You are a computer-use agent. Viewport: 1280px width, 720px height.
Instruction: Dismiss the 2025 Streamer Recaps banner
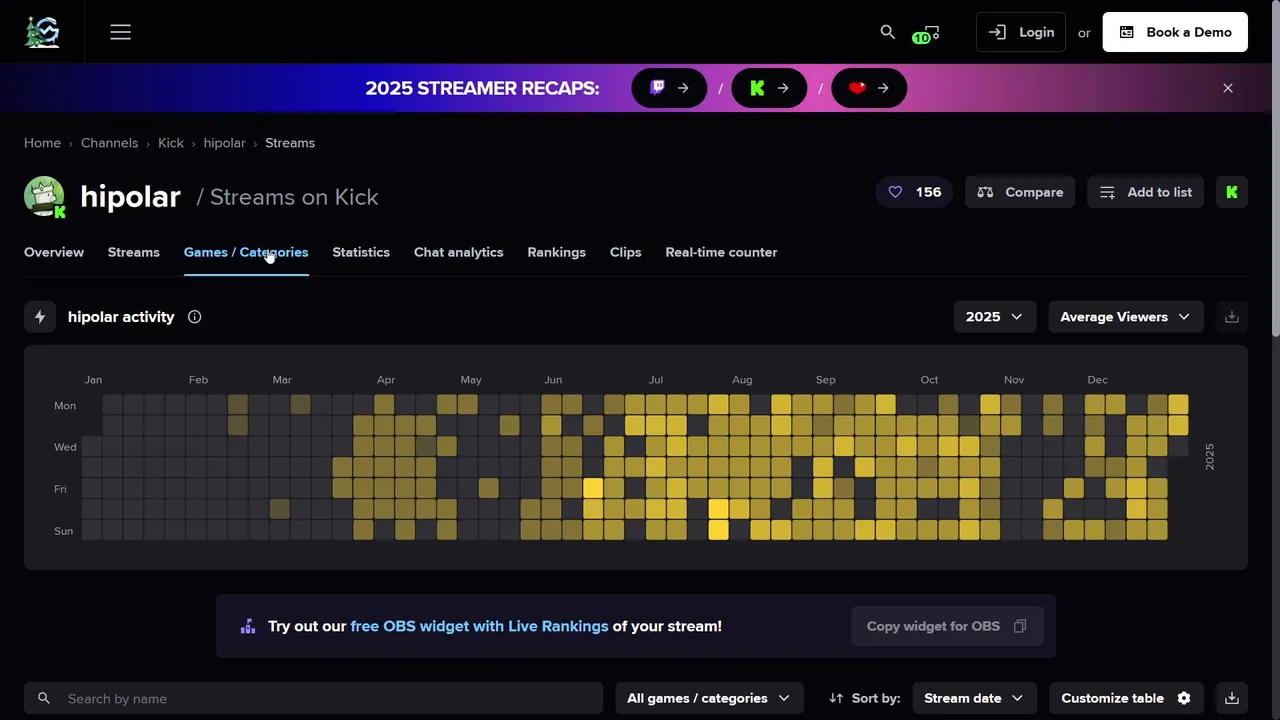pos(1228,88)
